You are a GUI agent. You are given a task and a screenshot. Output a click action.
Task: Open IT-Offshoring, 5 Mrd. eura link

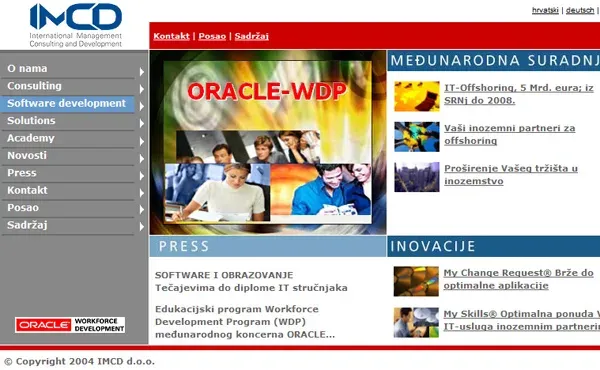(518, 94)
